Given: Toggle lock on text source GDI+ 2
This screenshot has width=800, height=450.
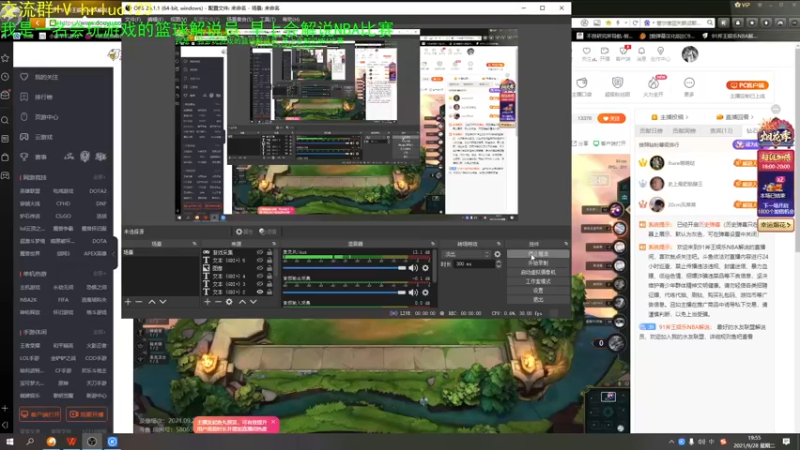Looking at the screenshot, I should [269, 292].
